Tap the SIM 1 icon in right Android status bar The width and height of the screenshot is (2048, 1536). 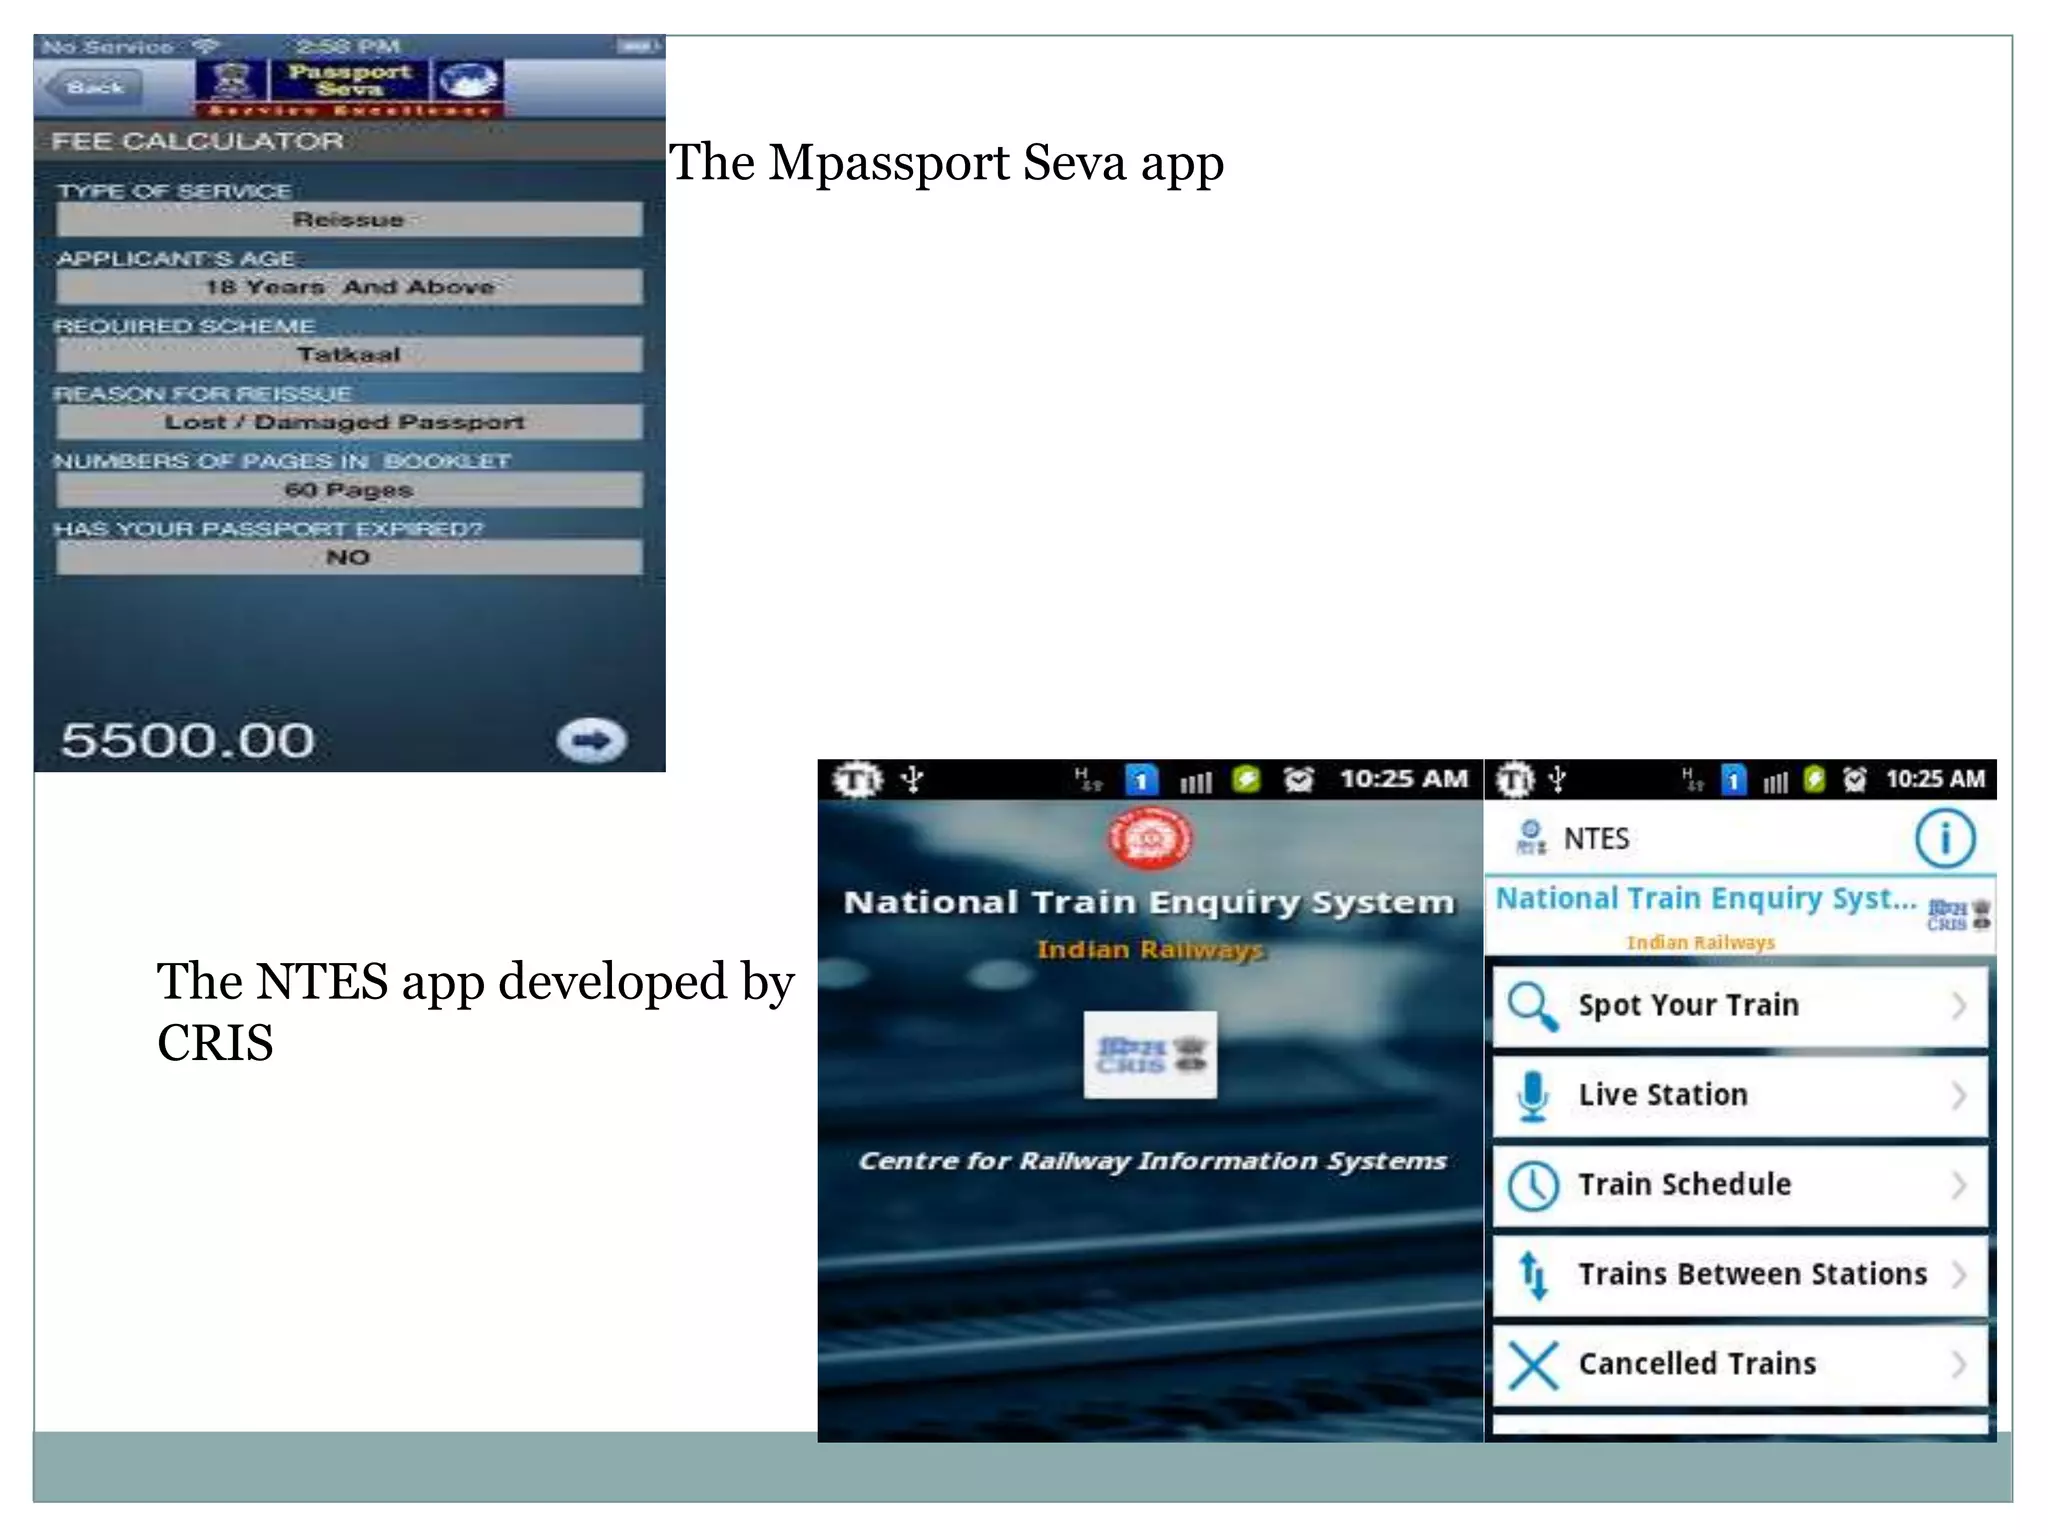[1733, 779]
